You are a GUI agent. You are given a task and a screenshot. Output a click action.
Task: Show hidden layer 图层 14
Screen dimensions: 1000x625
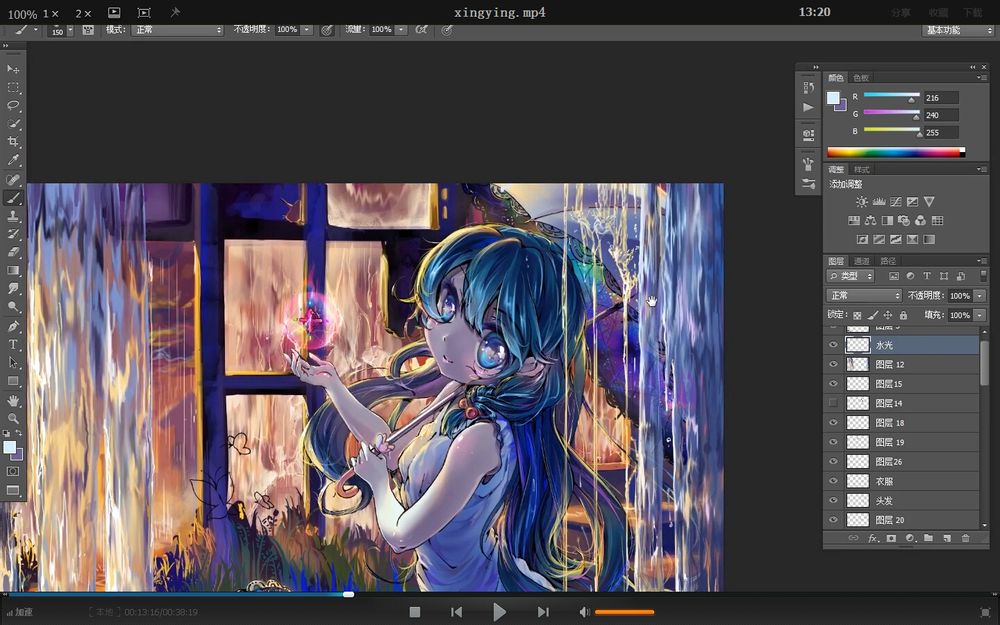[833, 403]
